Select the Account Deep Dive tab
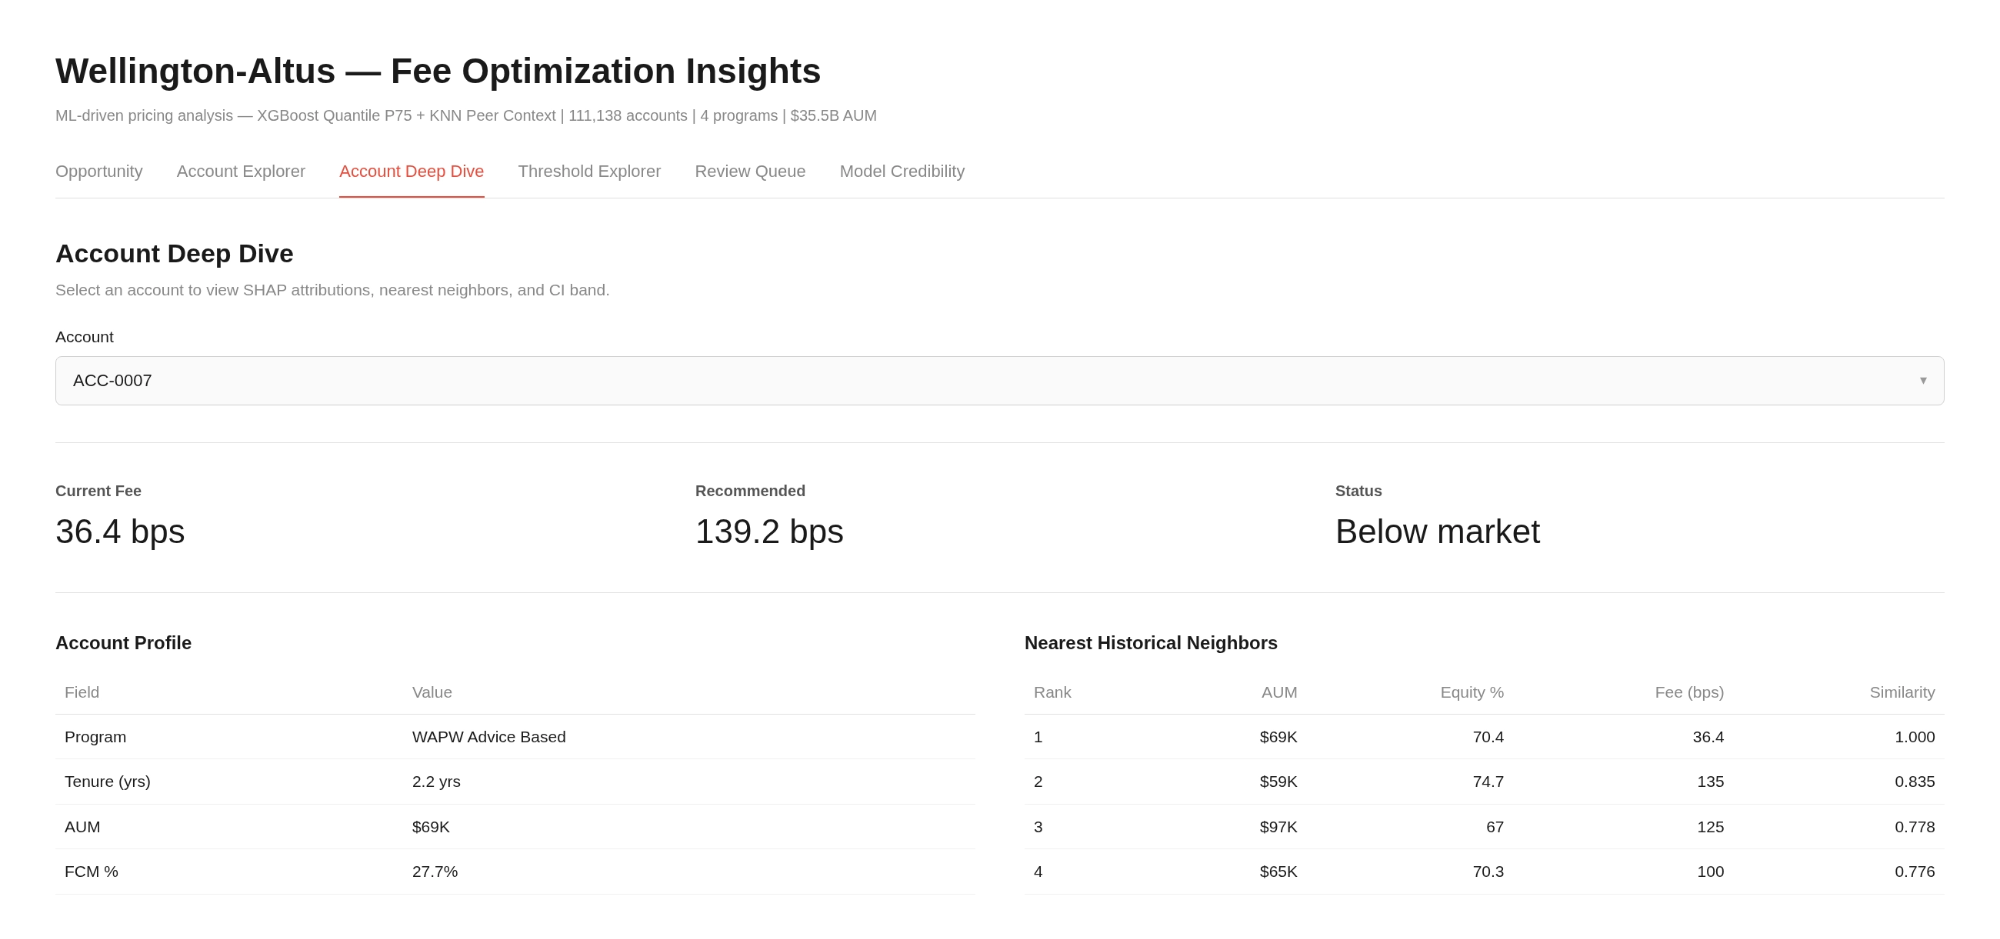The image size is (2000, 939). (412, 171)
